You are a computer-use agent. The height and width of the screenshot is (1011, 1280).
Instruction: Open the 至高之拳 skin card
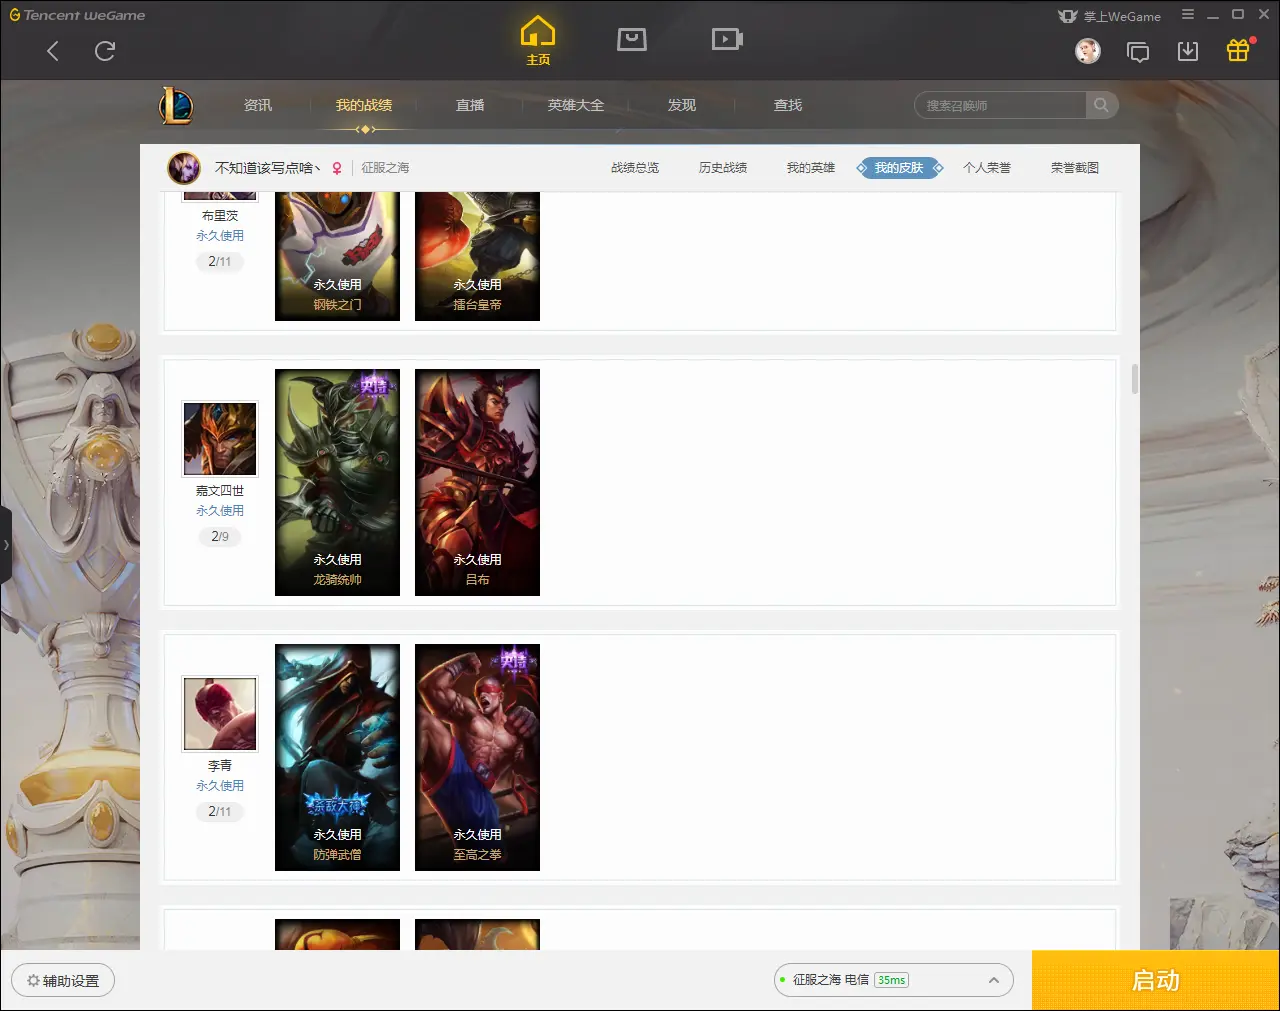[477, 758]
